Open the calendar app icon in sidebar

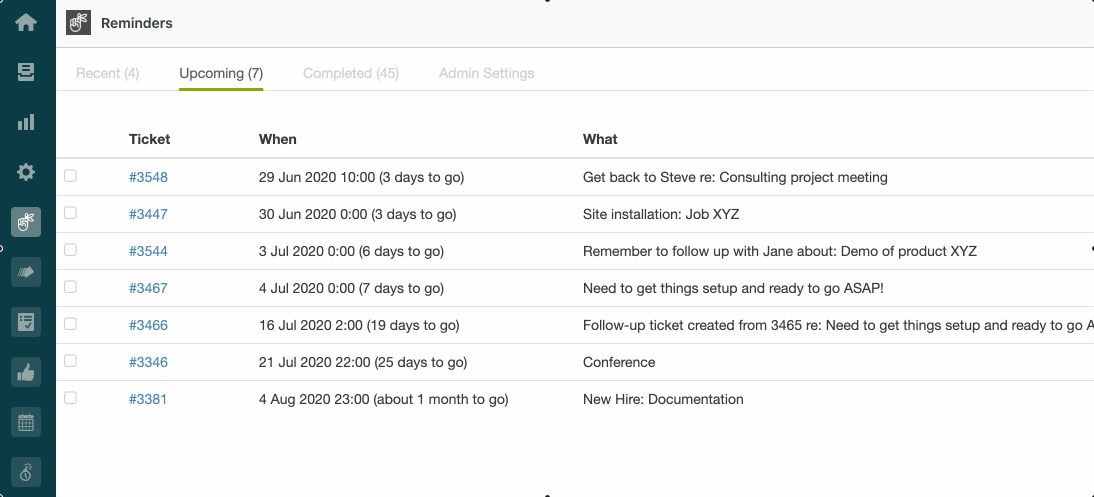coord(26,422)
